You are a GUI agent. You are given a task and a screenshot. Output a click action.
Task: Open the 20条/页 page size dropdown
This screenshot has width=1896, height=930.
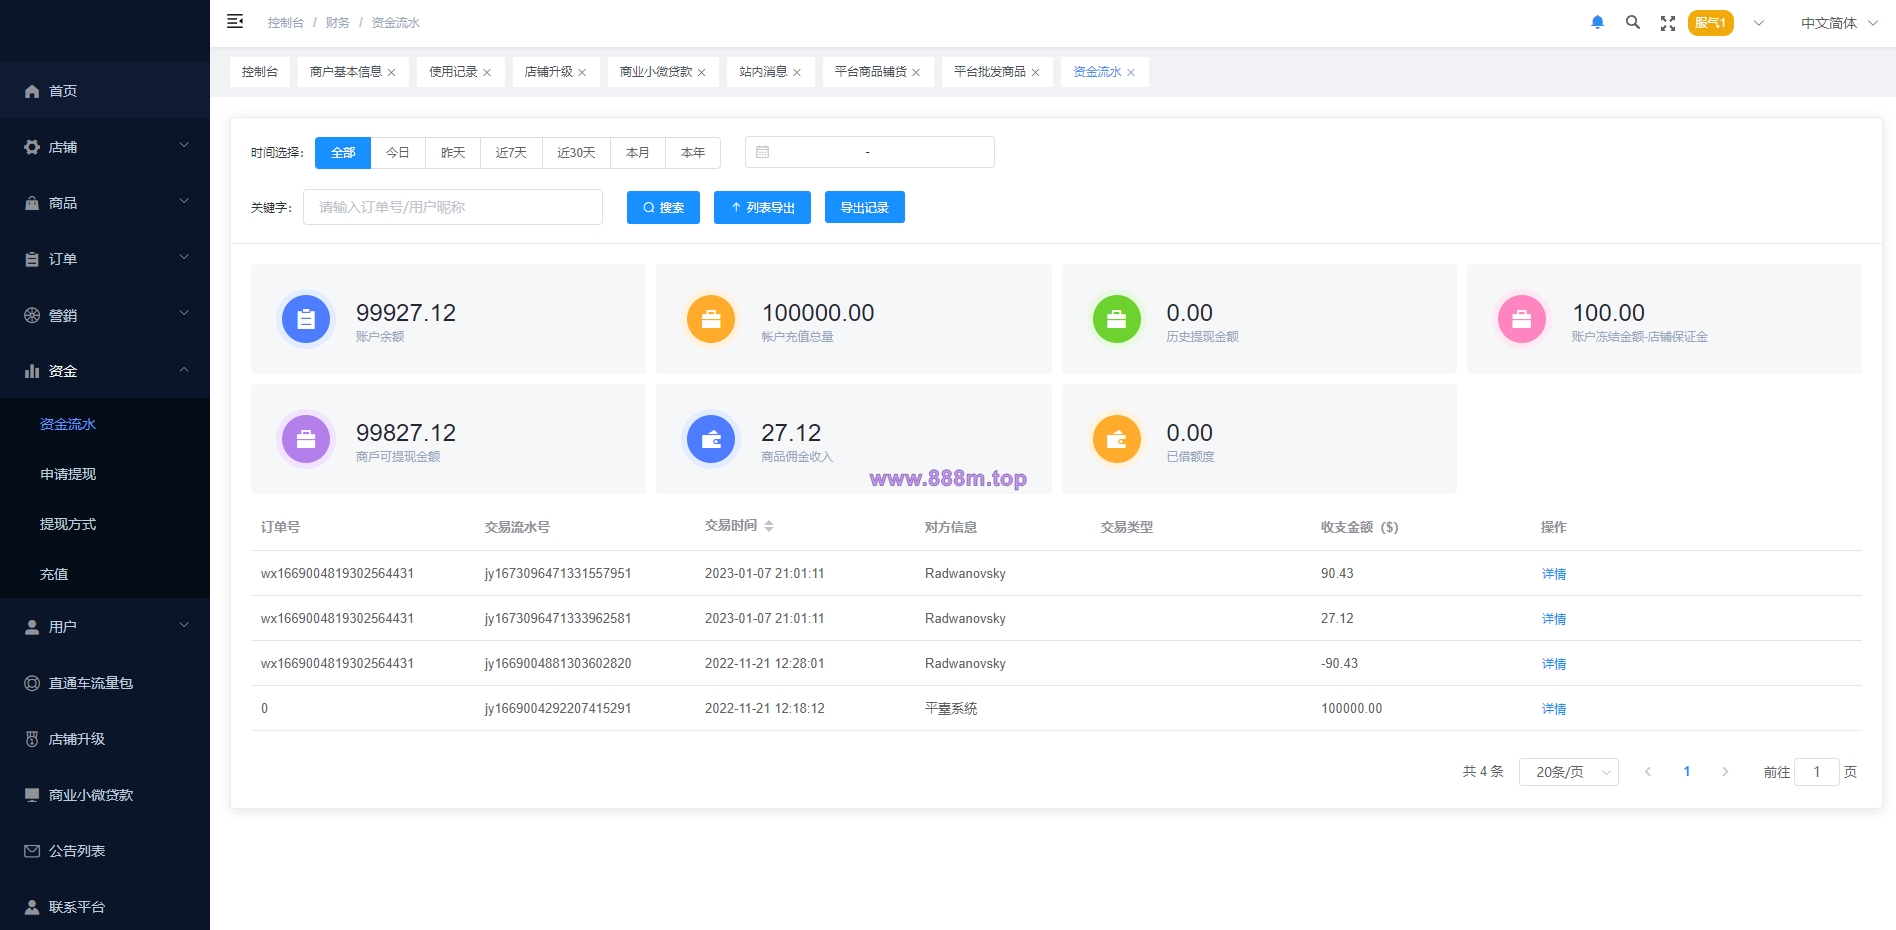tap(1569, 772)
